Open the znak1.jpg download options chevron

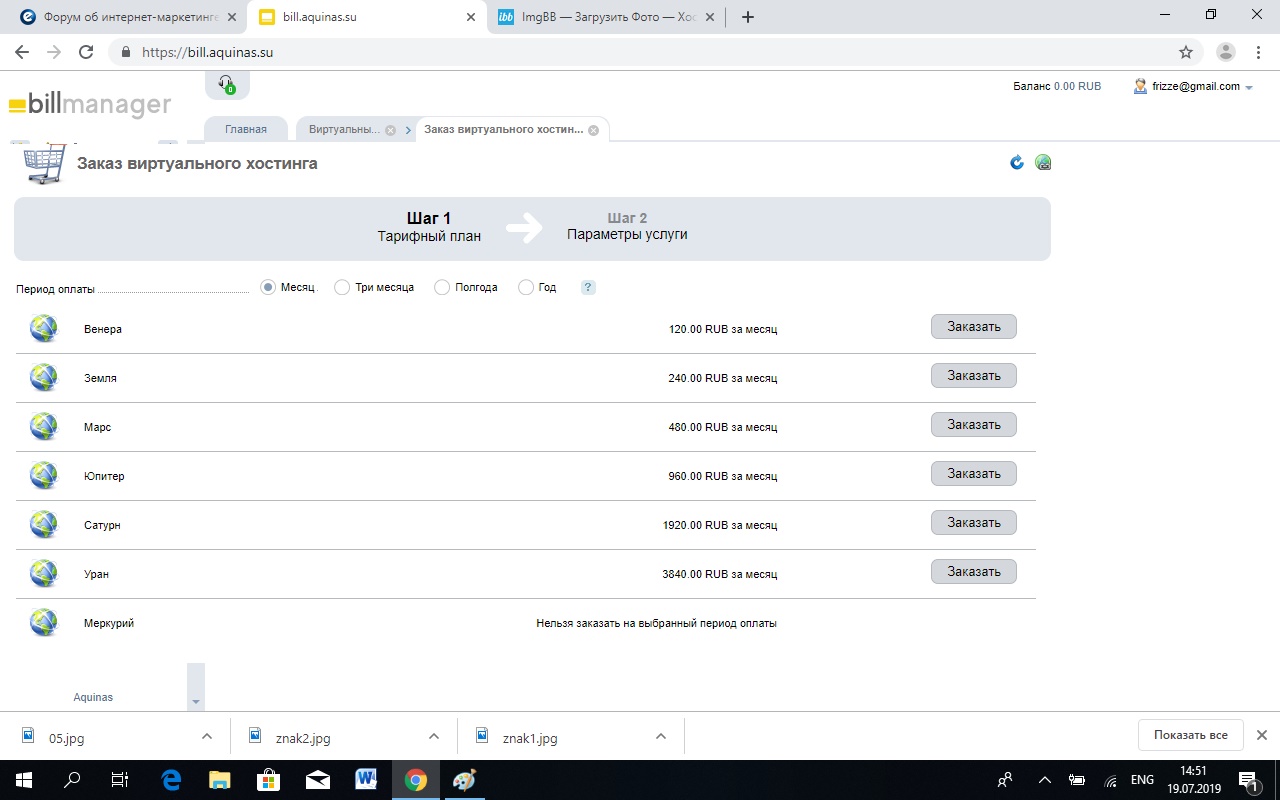coord(661,736)
